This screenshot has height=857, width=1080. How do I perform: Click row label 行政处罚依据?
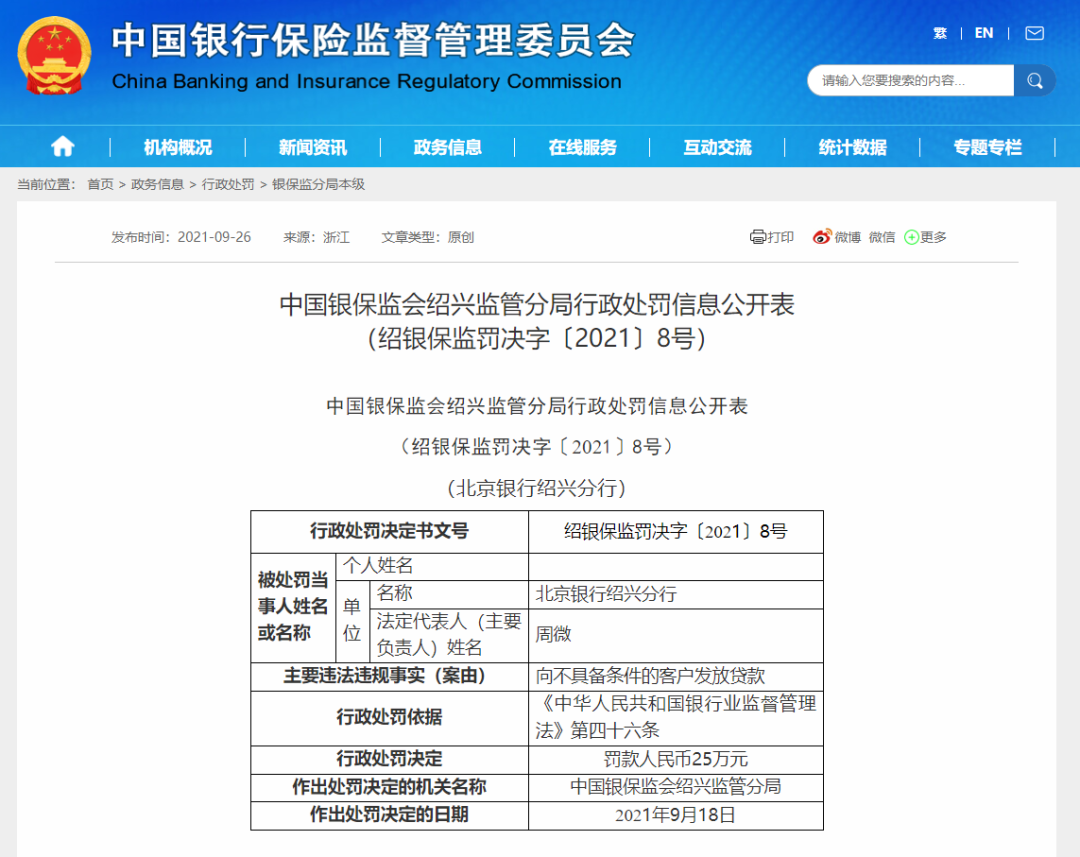[390, 717]
